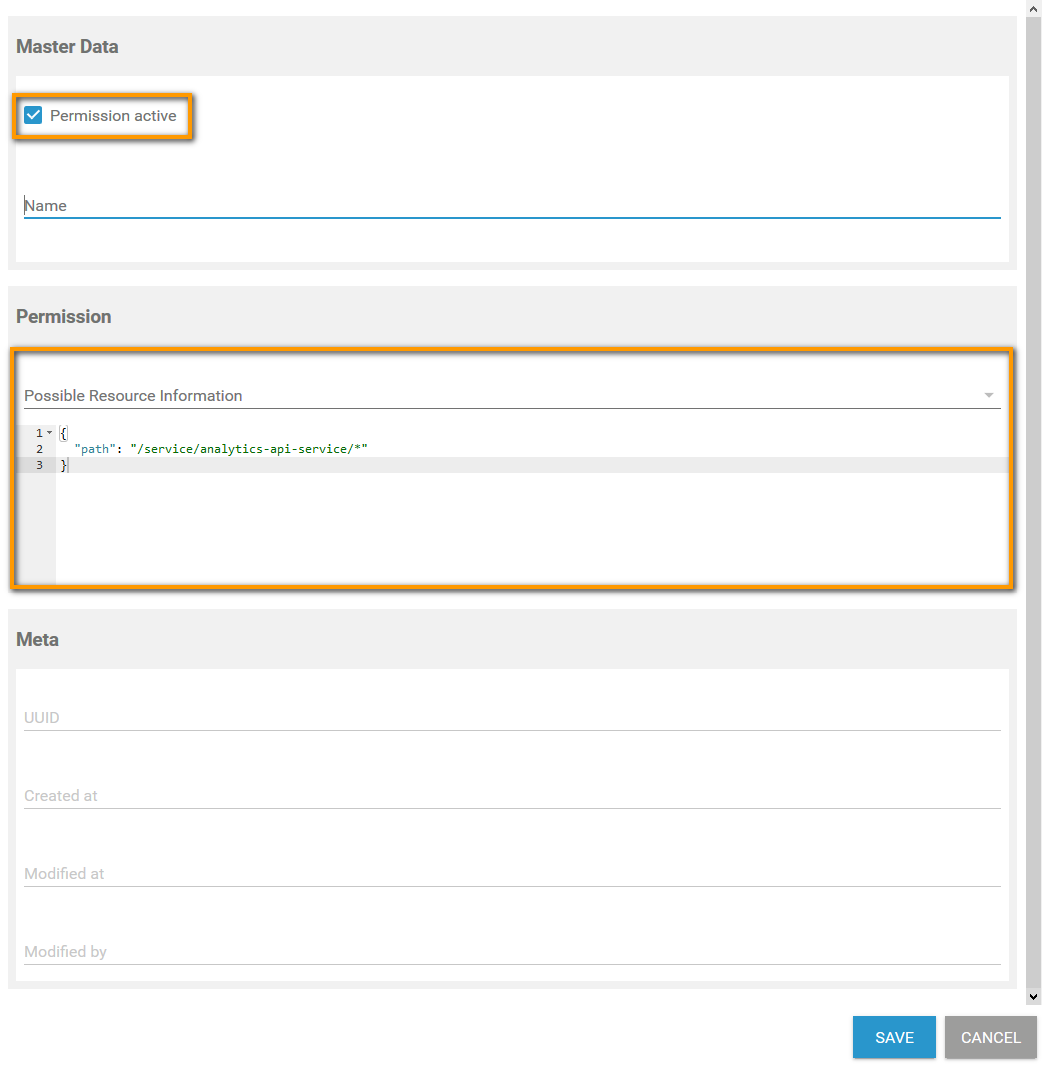Click line number 3 in editor gutter
Screen dimensions: 1048x1069
click(x=38, y=465)
